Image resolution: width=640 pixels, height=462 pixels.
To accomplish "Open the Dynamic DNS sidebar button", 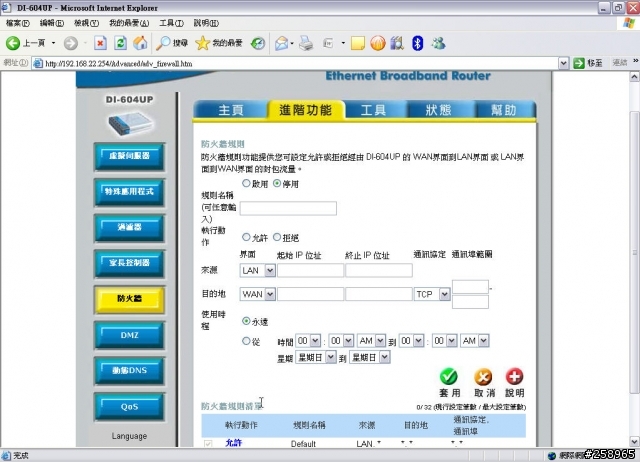I will pos(129,371).
